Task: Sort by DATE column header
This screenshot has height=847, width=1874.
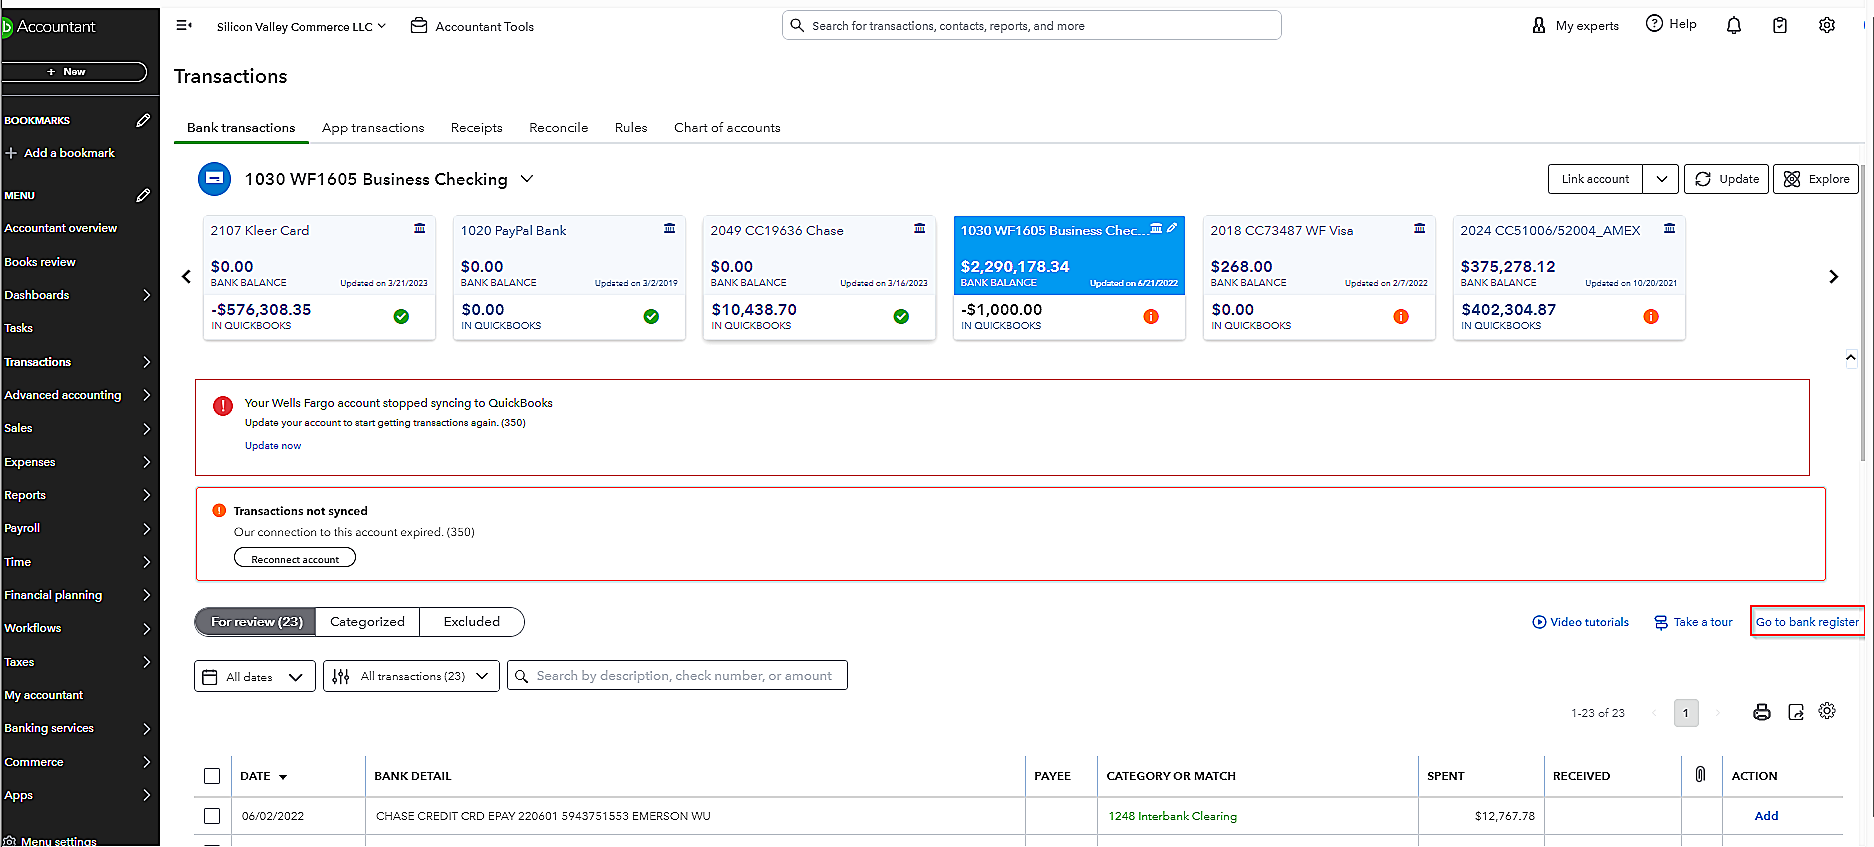Action: [264, 776]
